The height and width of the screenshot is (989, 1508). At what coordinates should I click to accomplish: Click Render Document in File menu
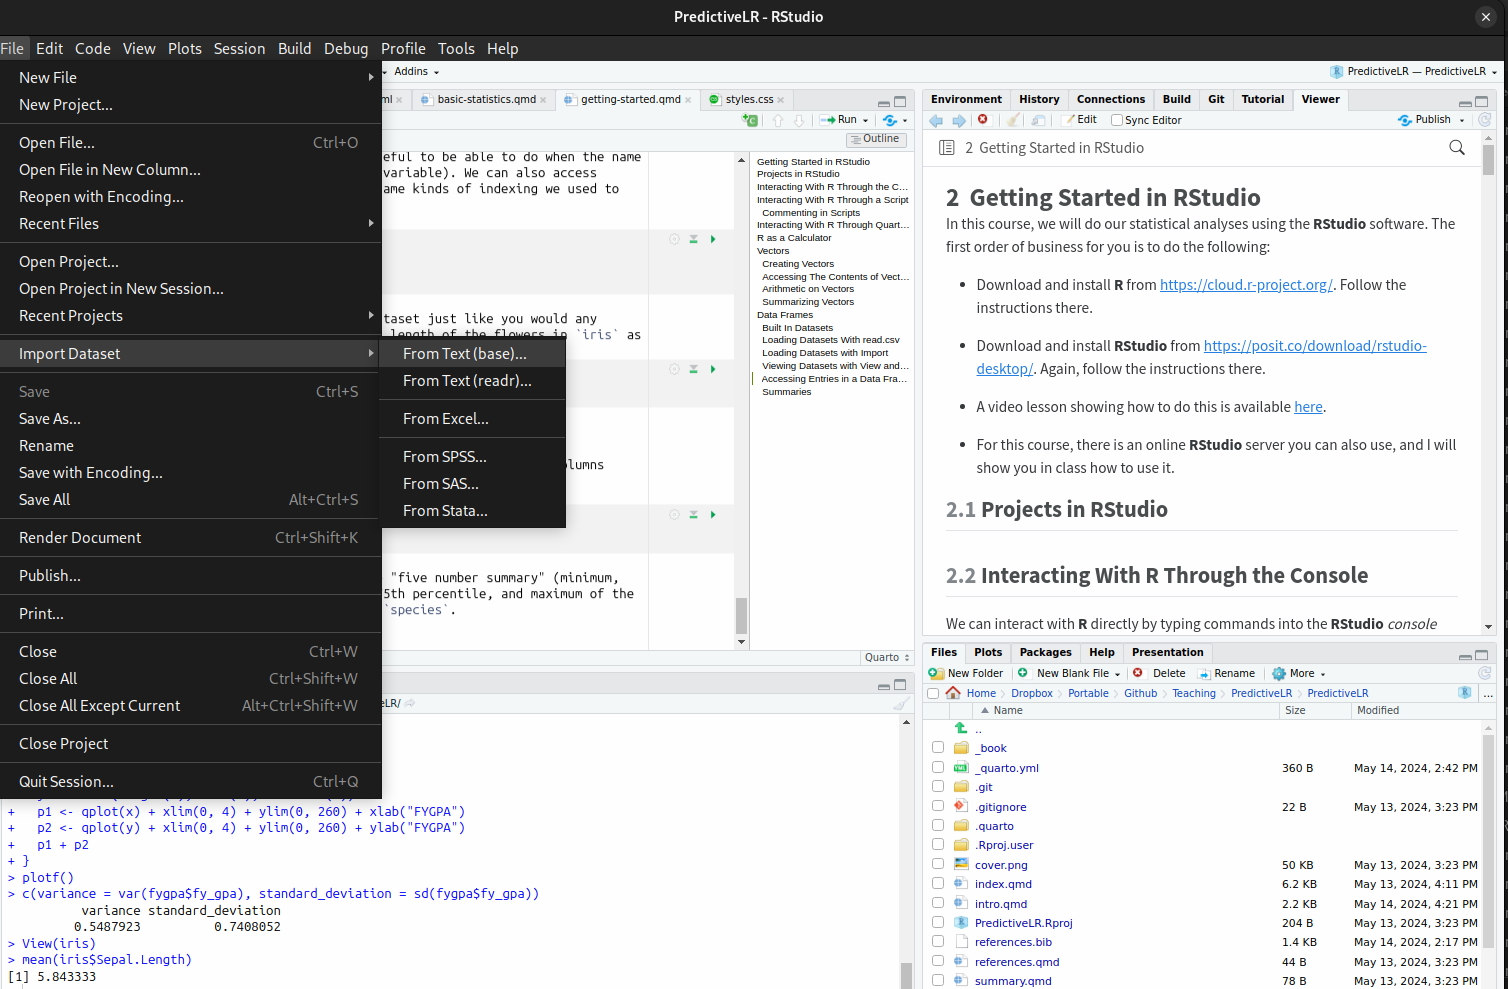190,538
